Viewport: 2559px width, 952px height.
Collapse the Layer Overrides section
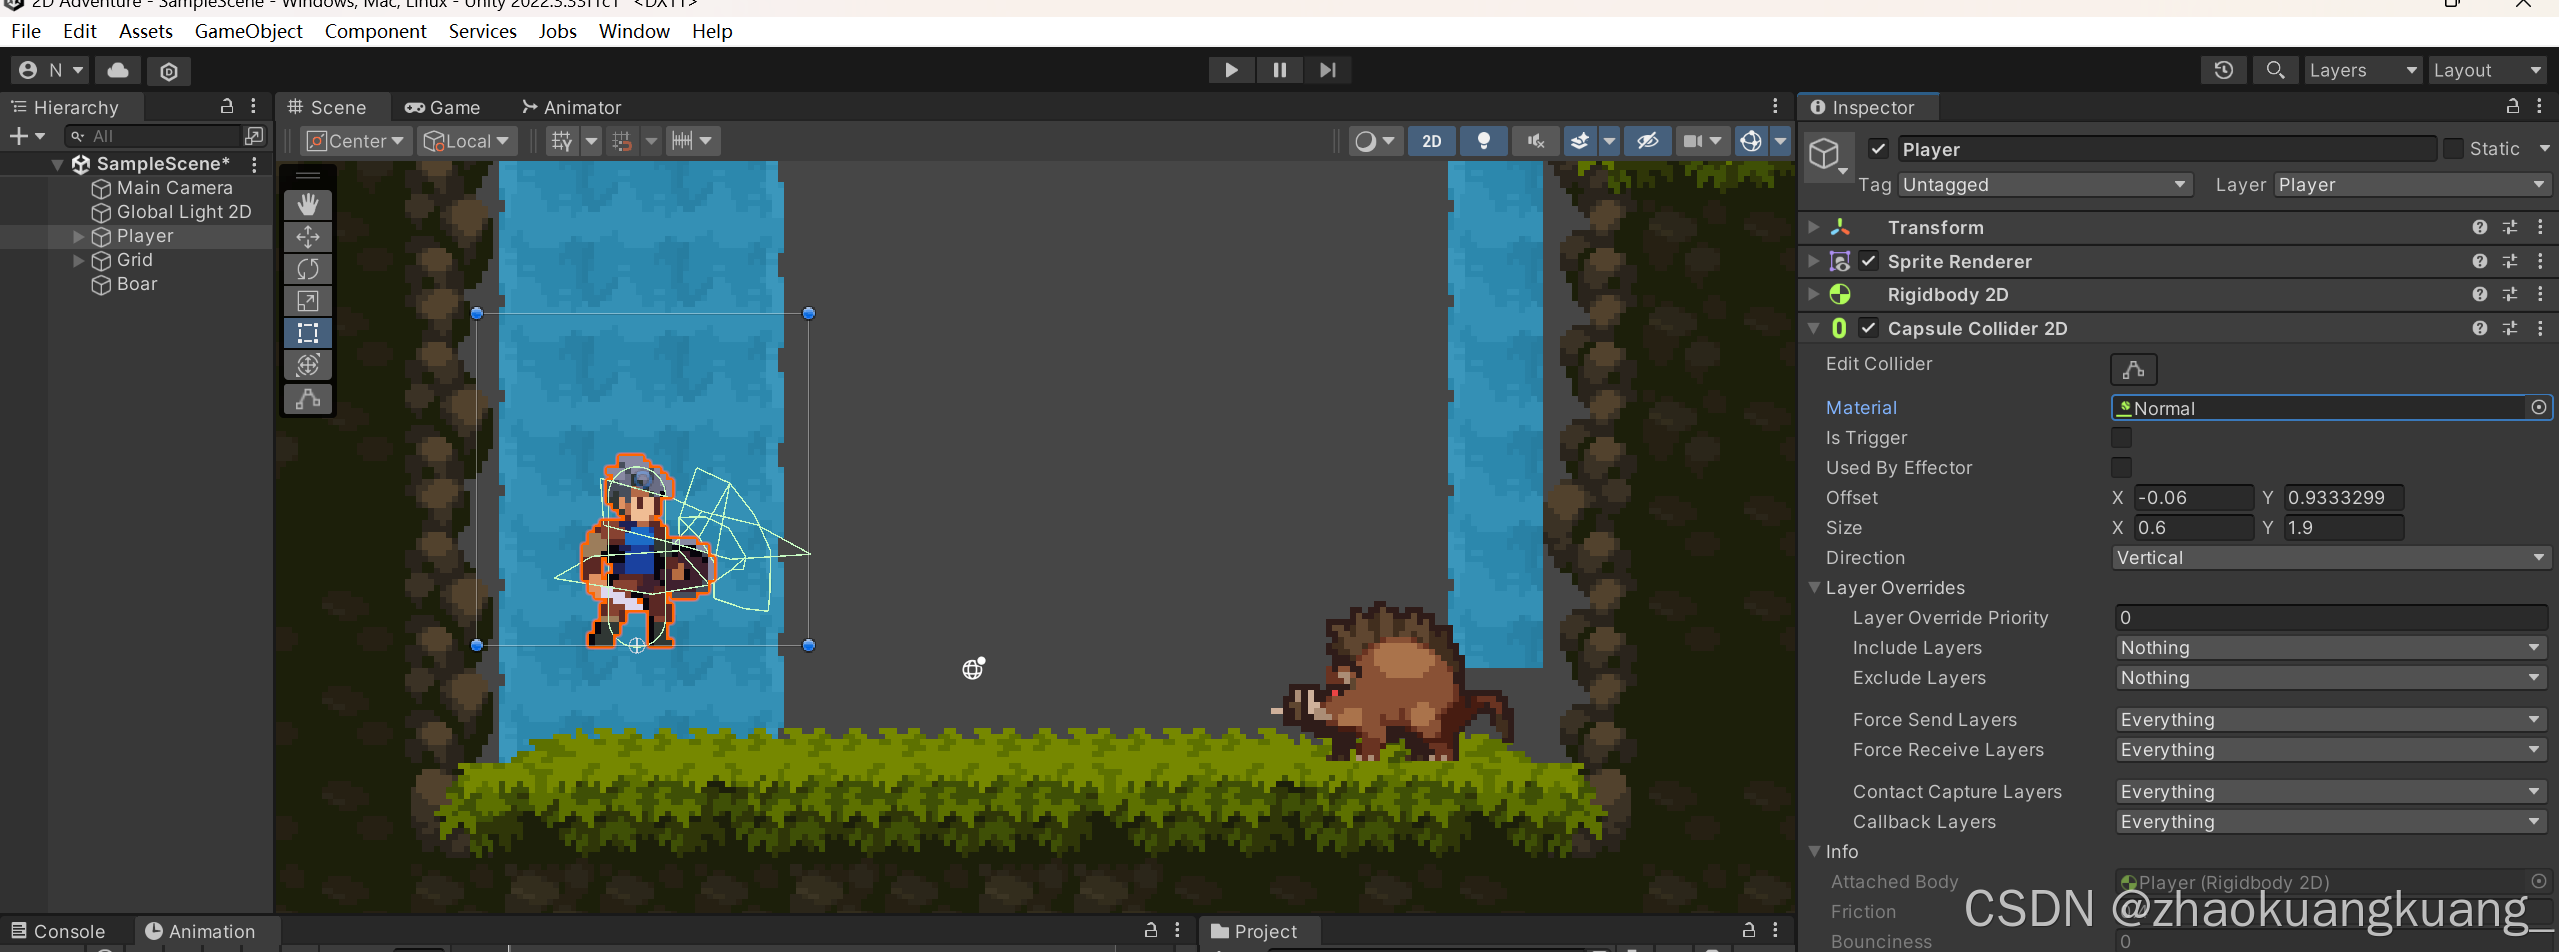[1814, 587]
